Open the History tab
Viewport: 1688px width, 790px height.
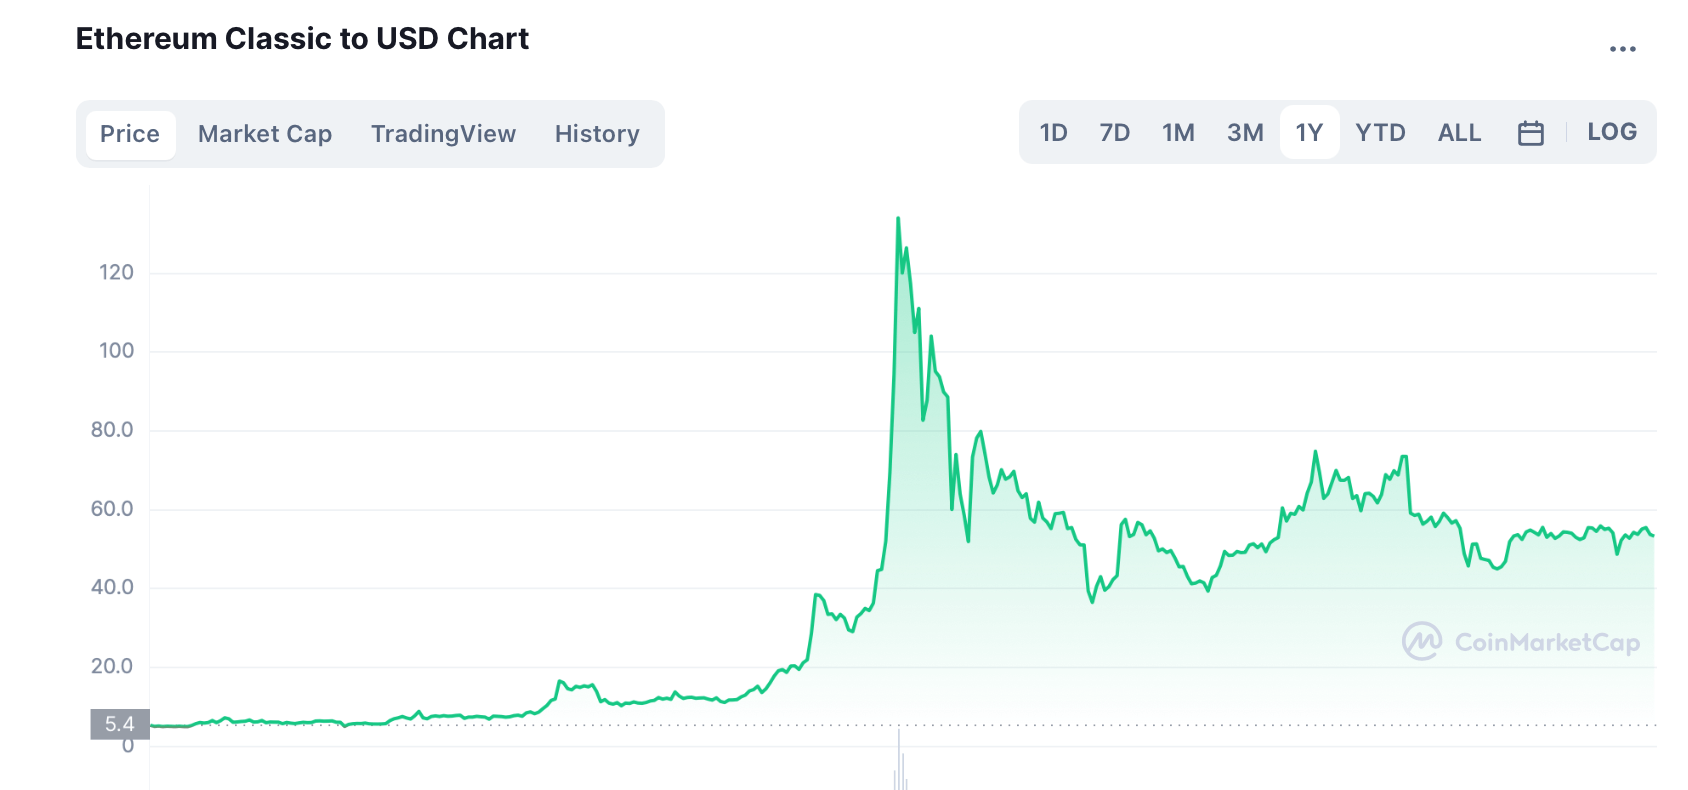pos(597,134)
